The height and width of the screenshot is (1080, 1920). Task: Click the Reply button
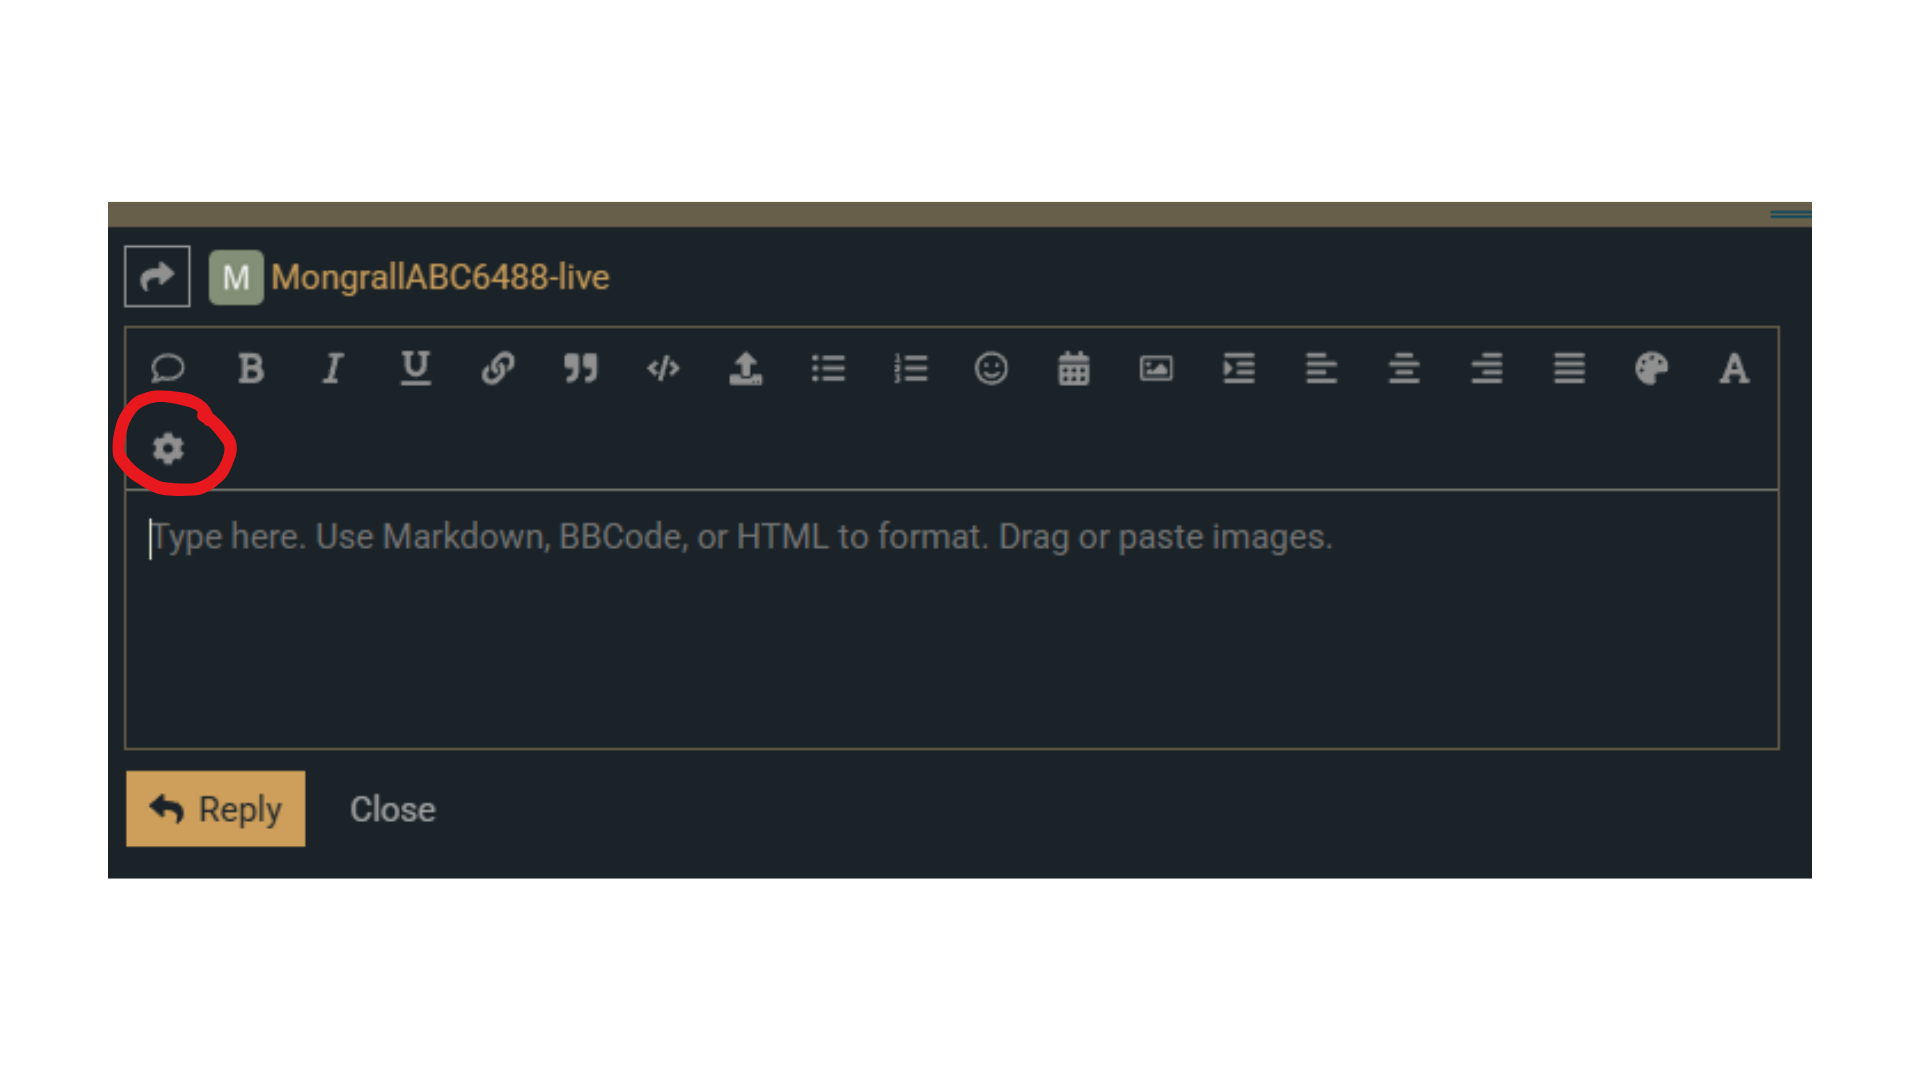click(x=215, y=809)
